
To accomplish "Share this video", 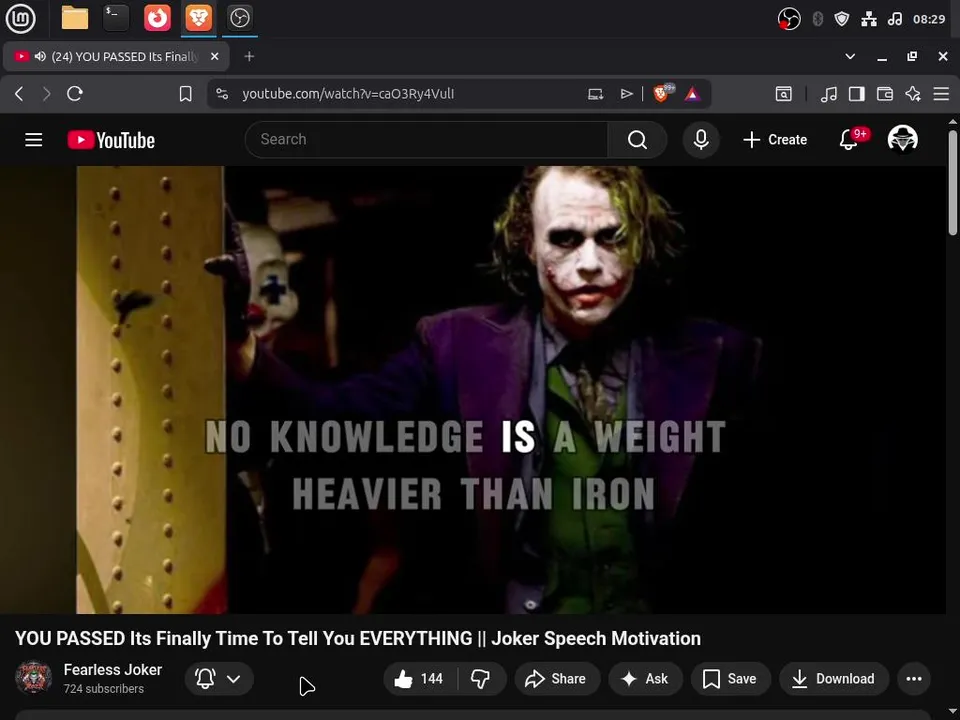I will click(557, 678).
